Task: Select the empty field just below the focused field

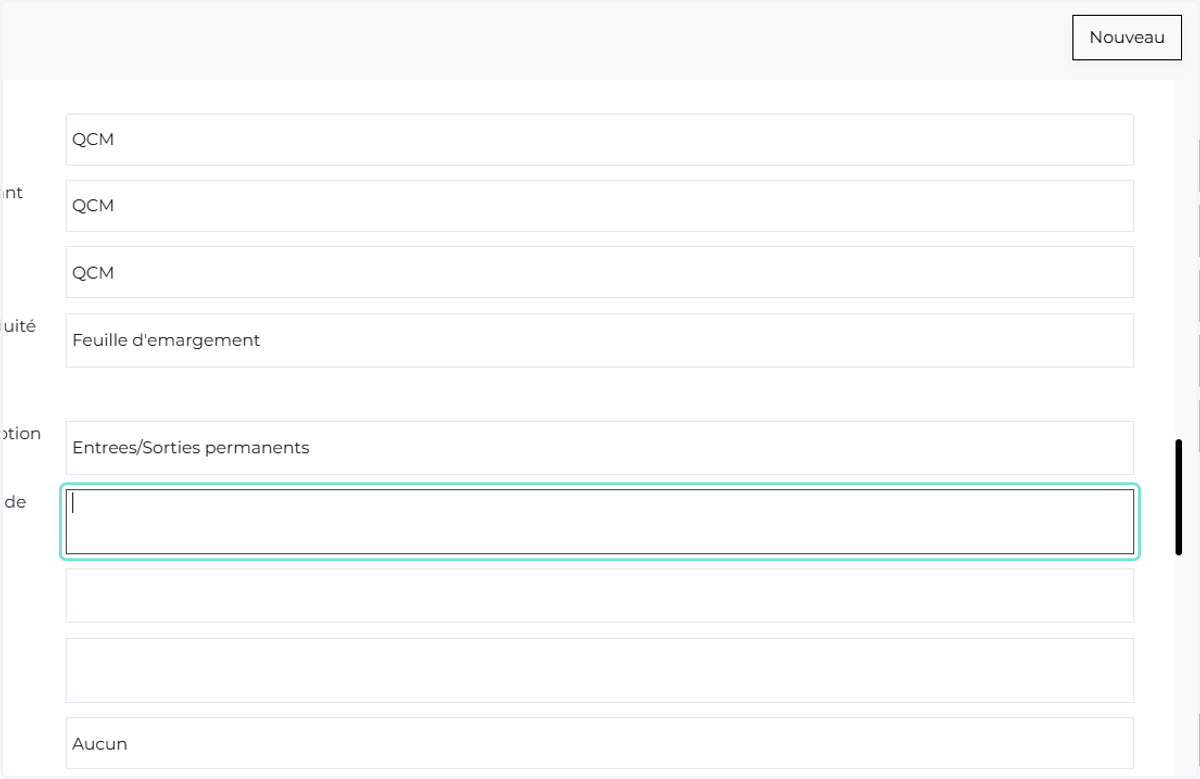Action: tap(600, 595)
